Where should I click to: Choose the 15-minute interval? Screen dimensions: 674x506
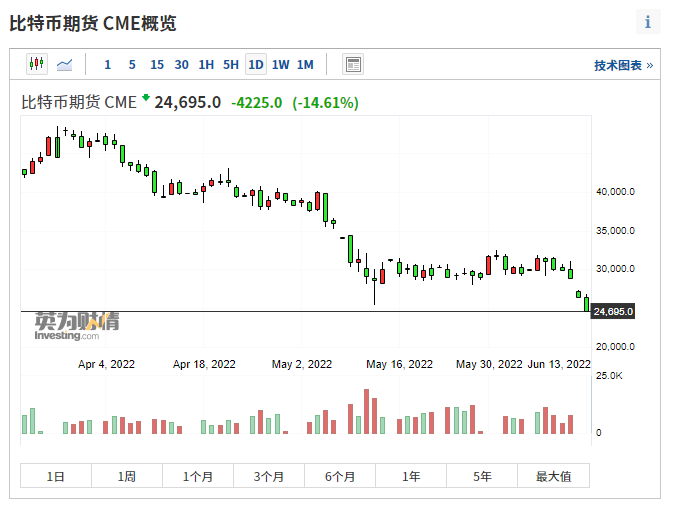157,65
